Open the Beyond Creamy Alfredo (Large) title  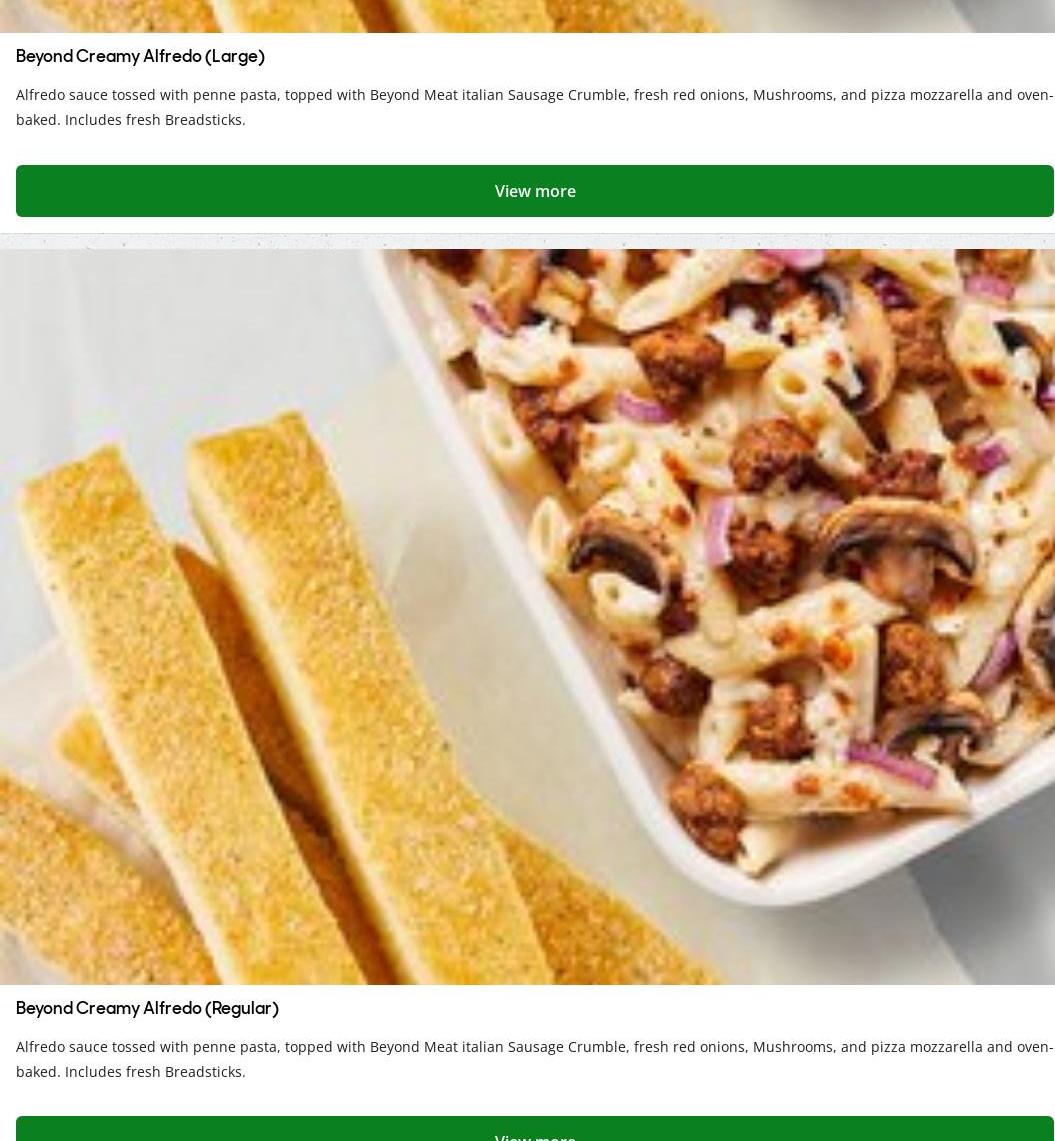point(140,56)
